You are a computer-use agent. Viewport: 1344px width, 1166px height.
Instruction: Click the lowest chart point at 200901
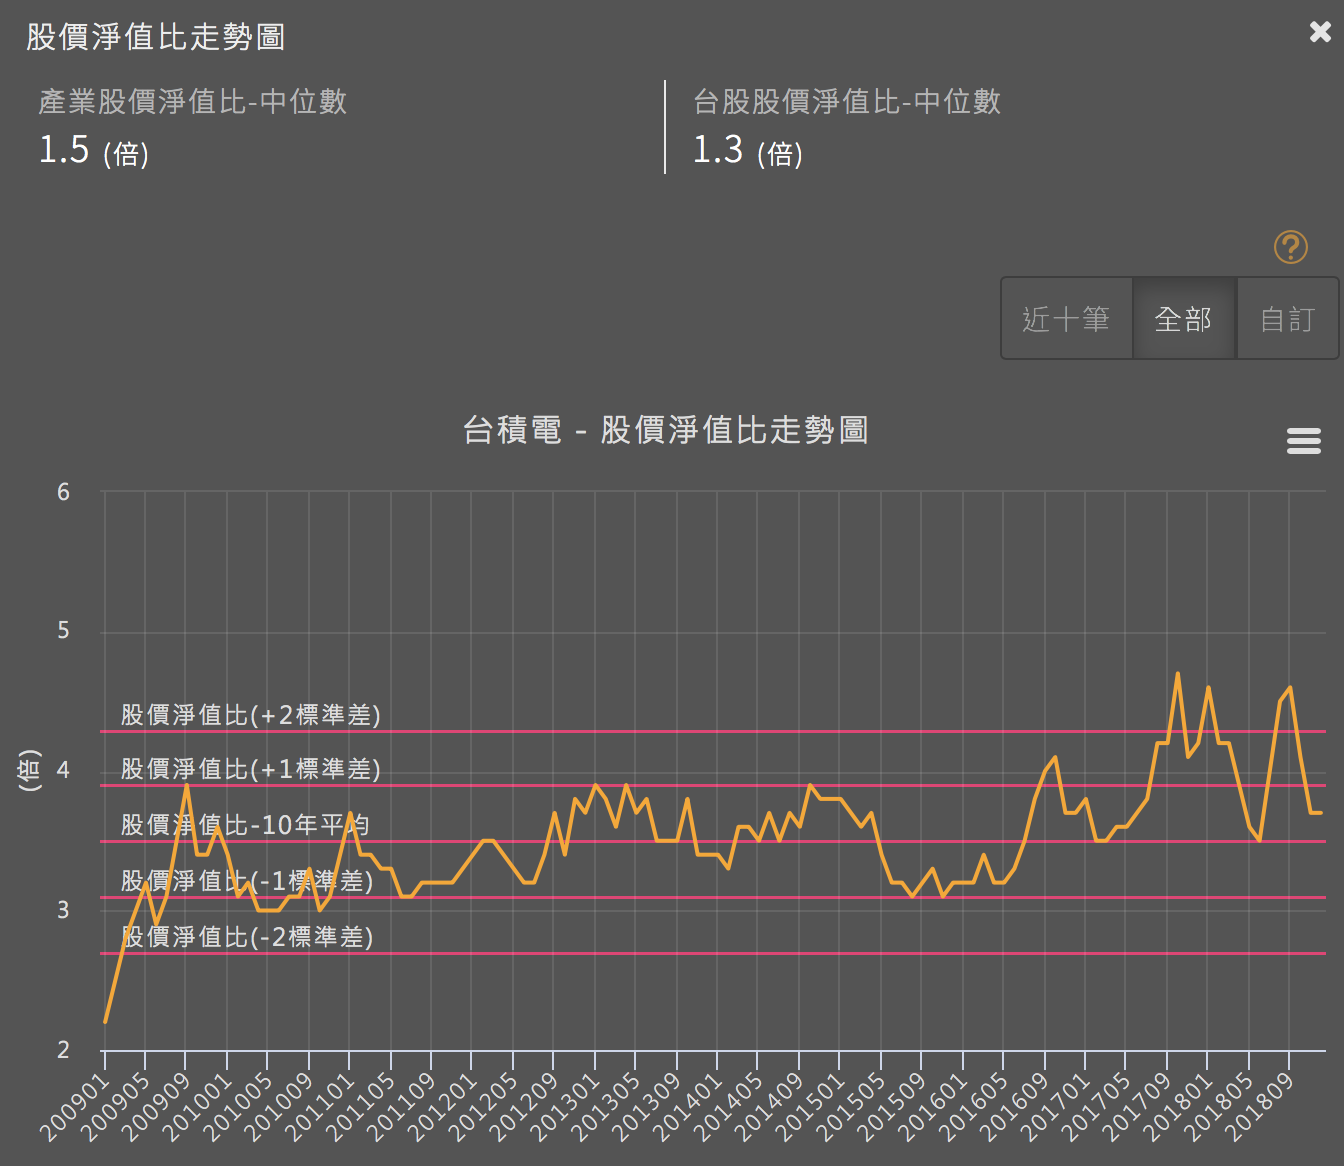tap(105, 1022)
